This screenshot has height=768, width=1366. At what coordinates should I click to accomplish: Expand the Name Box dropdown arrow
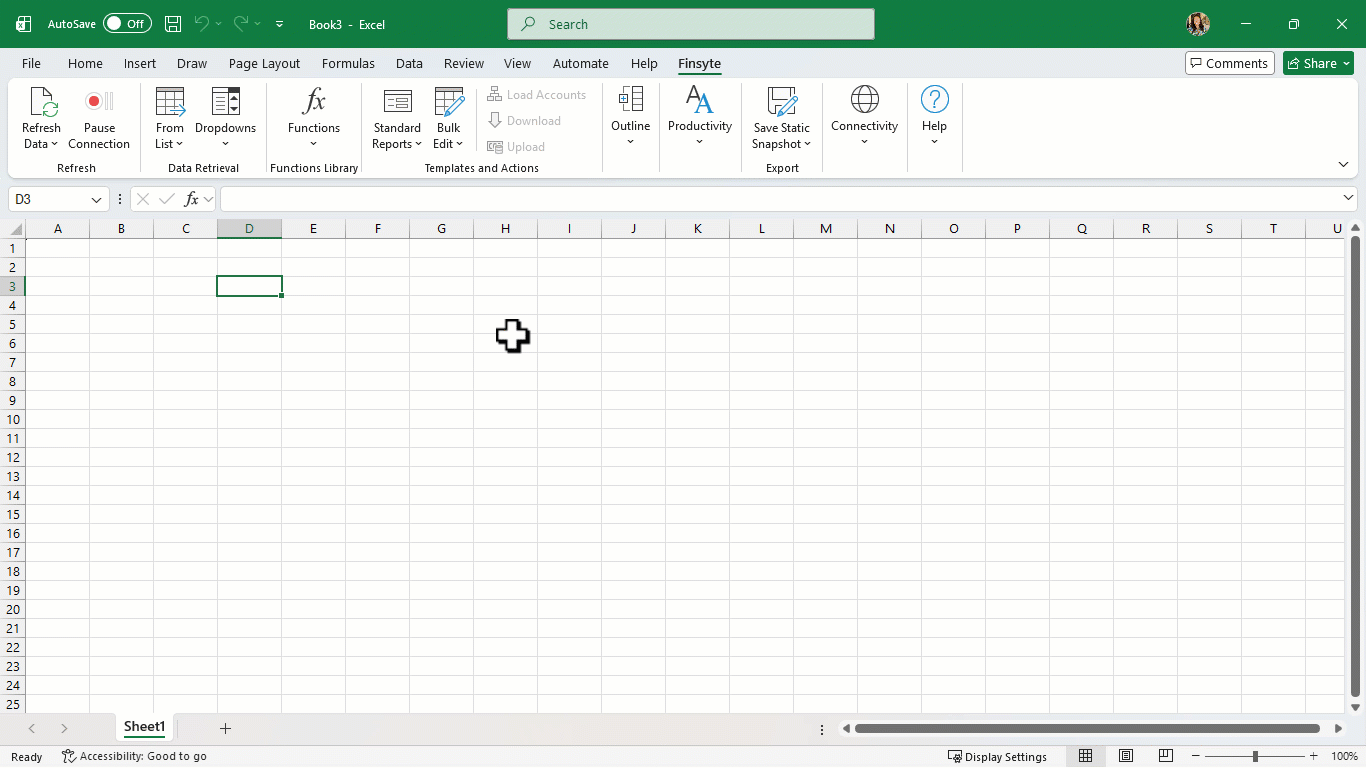click(x=97, y=200)
